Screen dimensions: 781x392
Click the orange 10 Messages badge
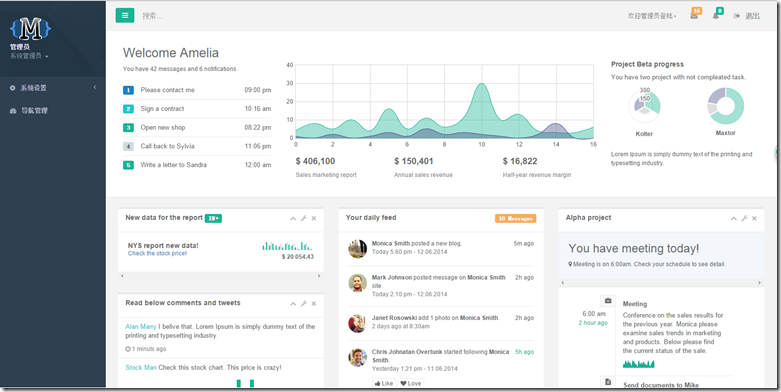516,218
